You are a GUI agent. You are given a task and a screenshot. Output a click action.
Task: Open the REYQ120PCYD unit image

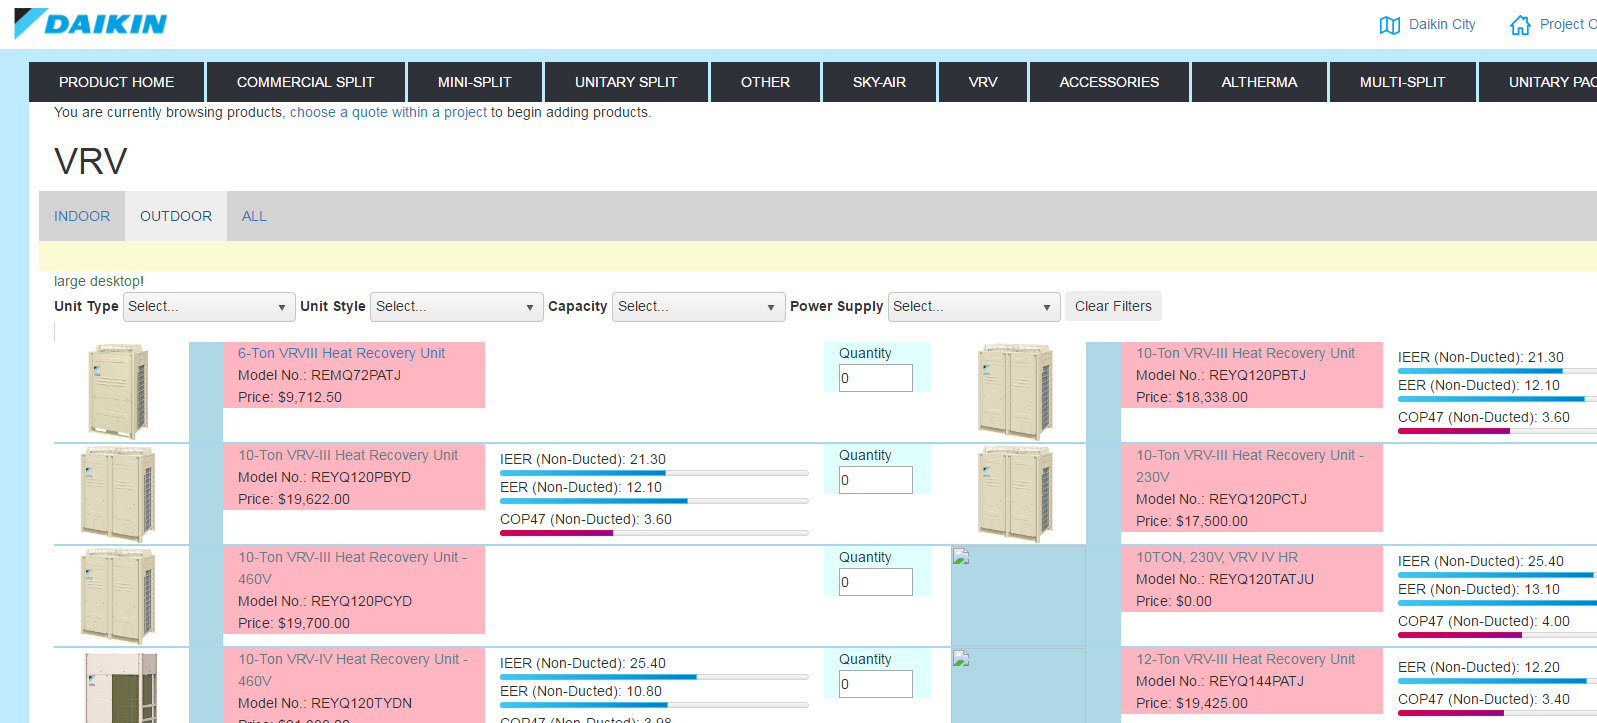[118, 596]
